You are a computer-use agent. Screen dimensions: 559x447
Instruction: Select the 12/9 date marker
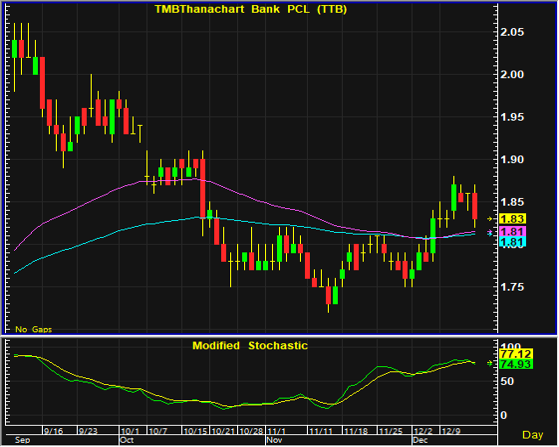coord(451,431)
